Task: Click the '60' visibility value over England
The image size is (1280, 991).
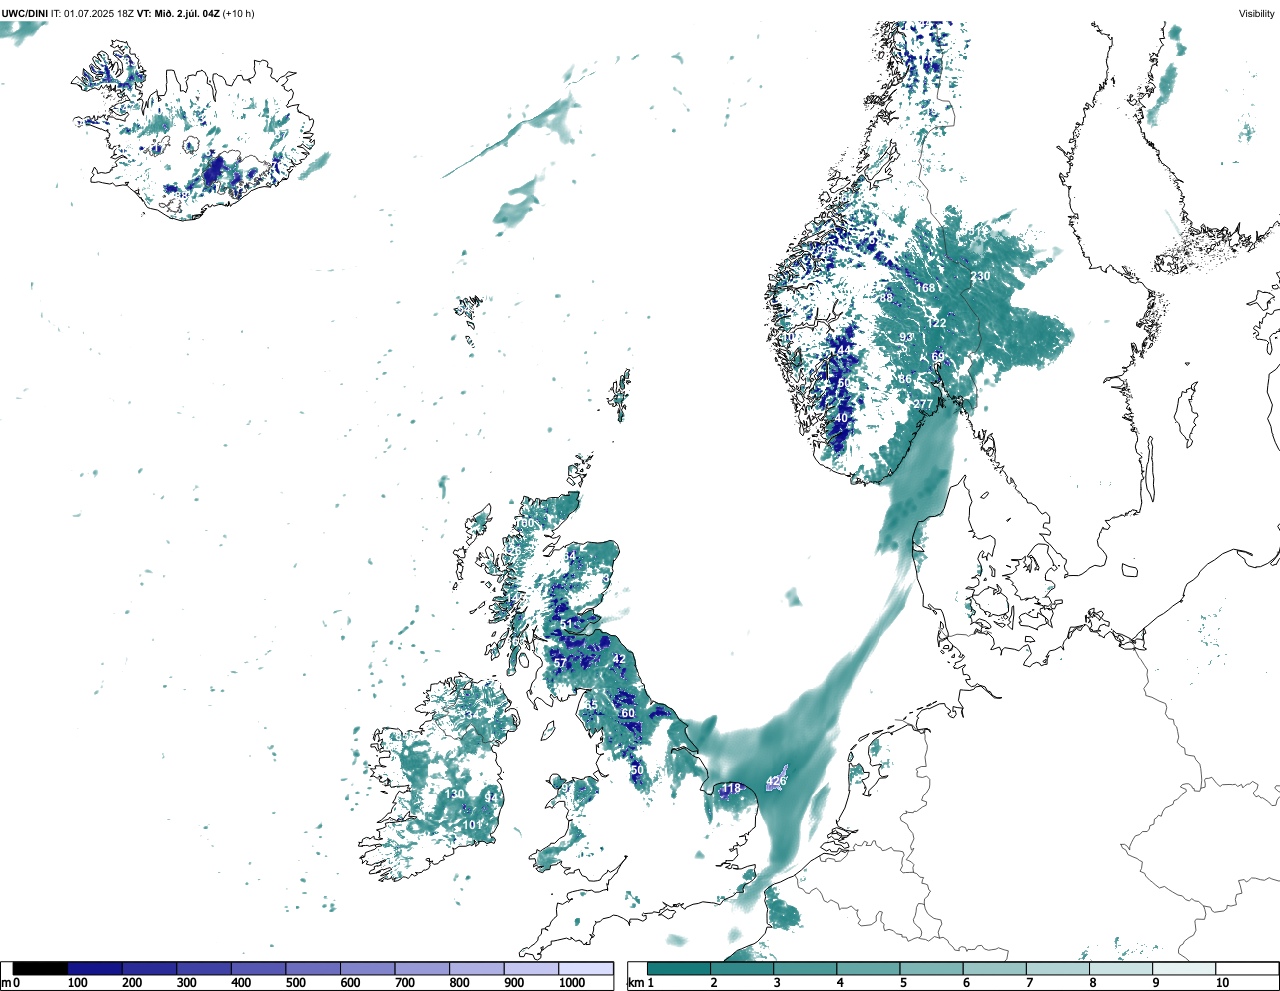Action: 628,713
